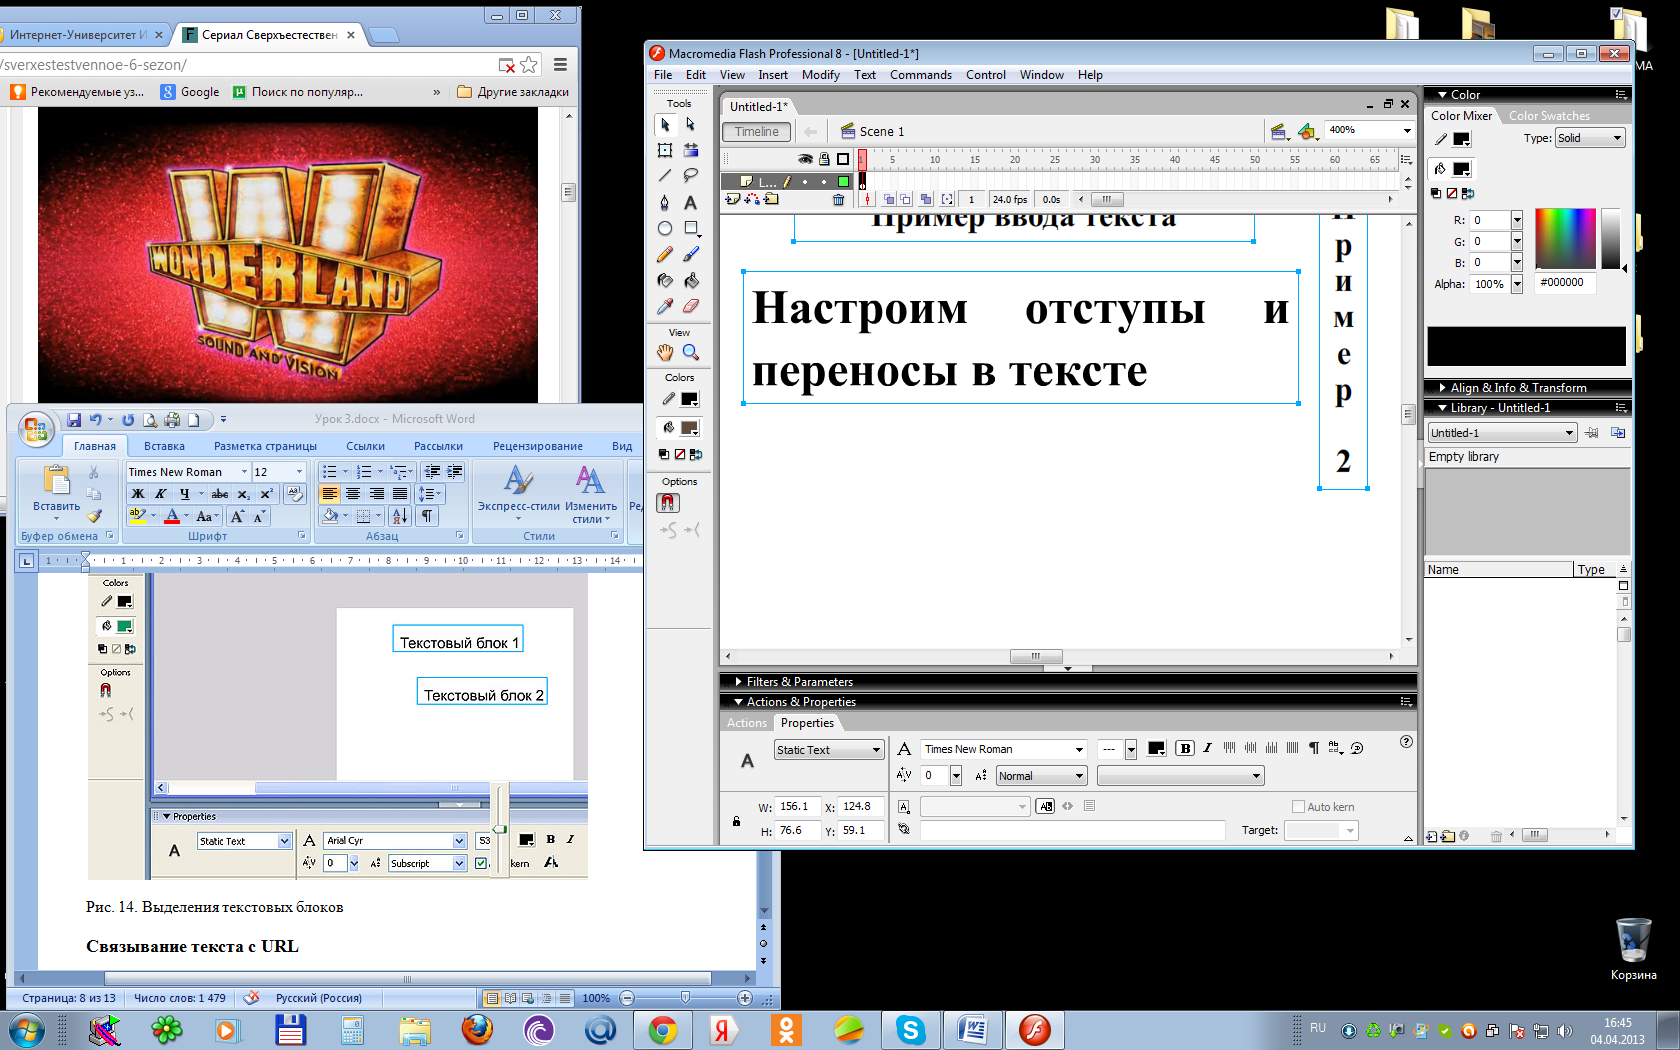The height and width of the screenshot is (1050, 1680).
Task: Select the Pen tool in Flash
Action: coord(665,202)
